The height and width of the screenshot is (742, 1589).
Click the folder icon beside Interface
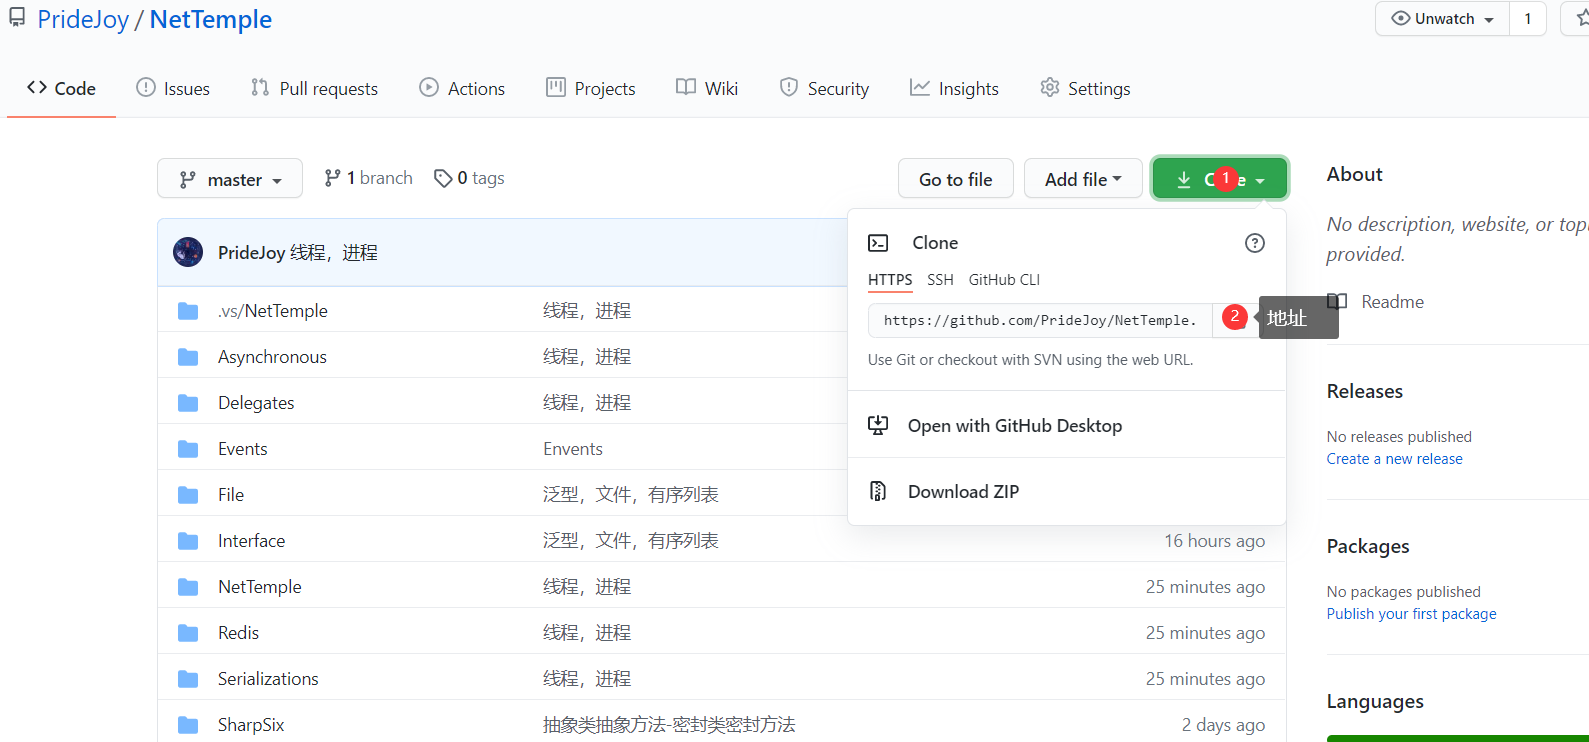click(188, 541)
